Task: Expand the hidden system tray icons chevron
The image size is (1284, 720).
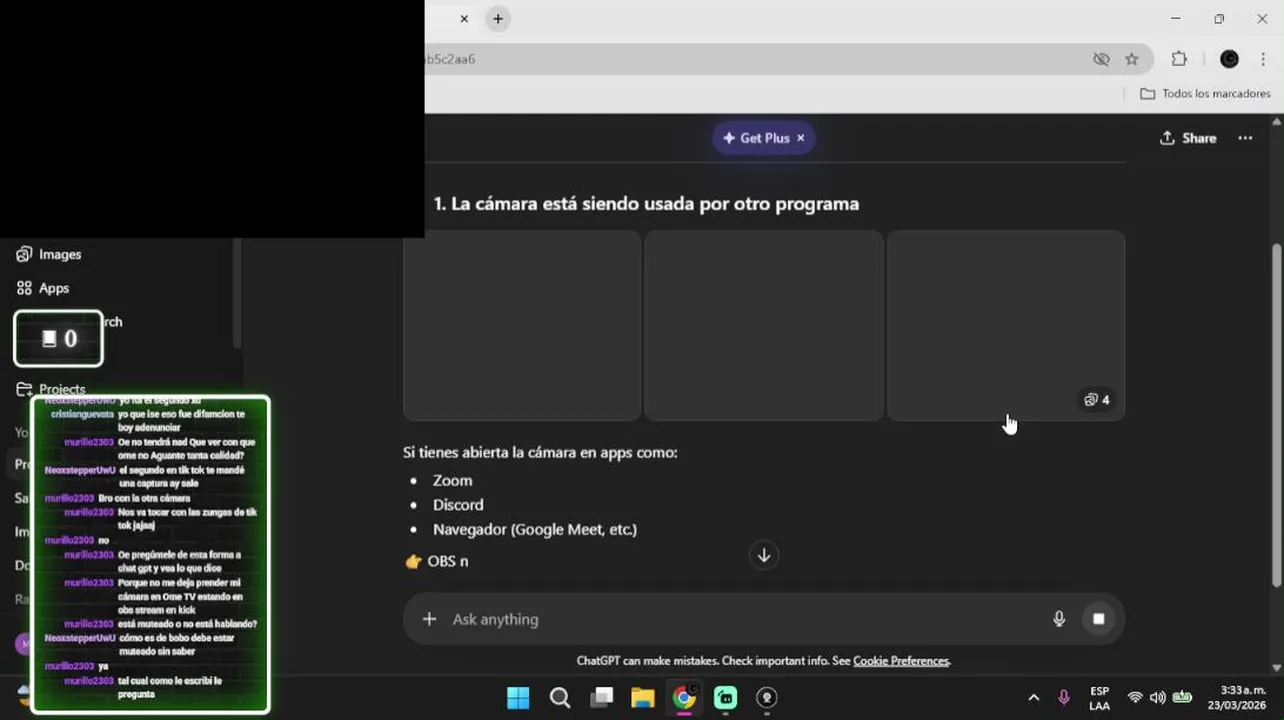Action: [x=1033, y=698]
